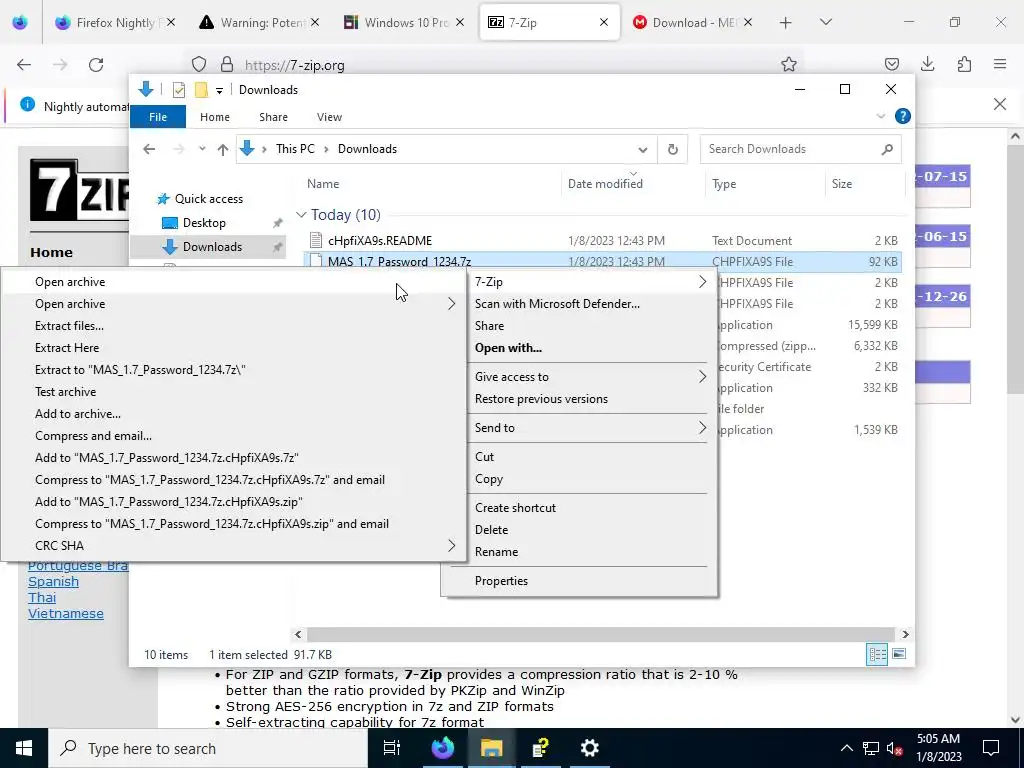Click the Thai language link

[42, 598]
